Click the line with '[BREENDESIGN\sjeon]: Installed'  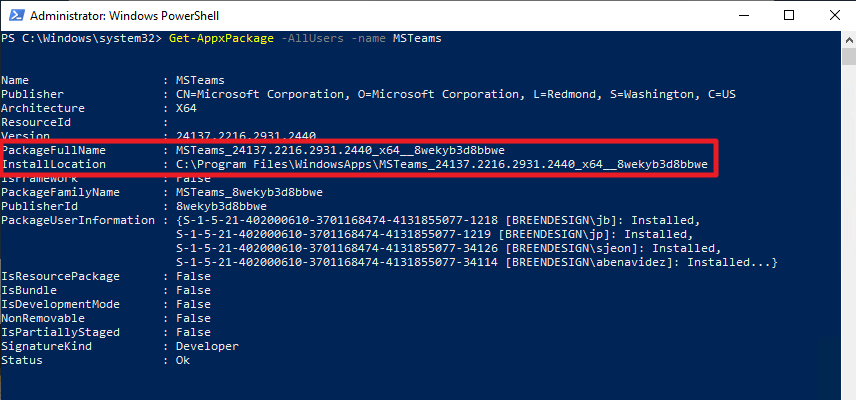pyautogui.click(x=449, y=248)
